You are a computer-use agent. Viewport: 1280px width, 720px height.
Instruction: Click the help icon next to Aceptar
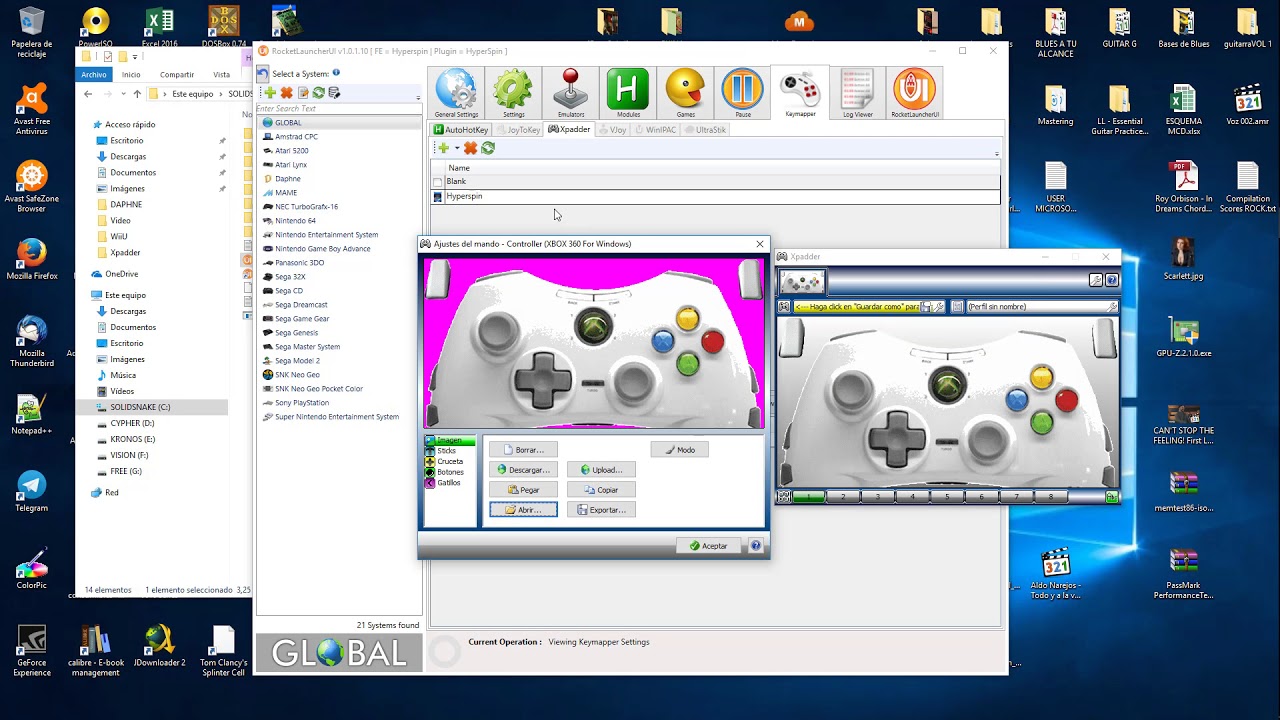coord(756,546)
